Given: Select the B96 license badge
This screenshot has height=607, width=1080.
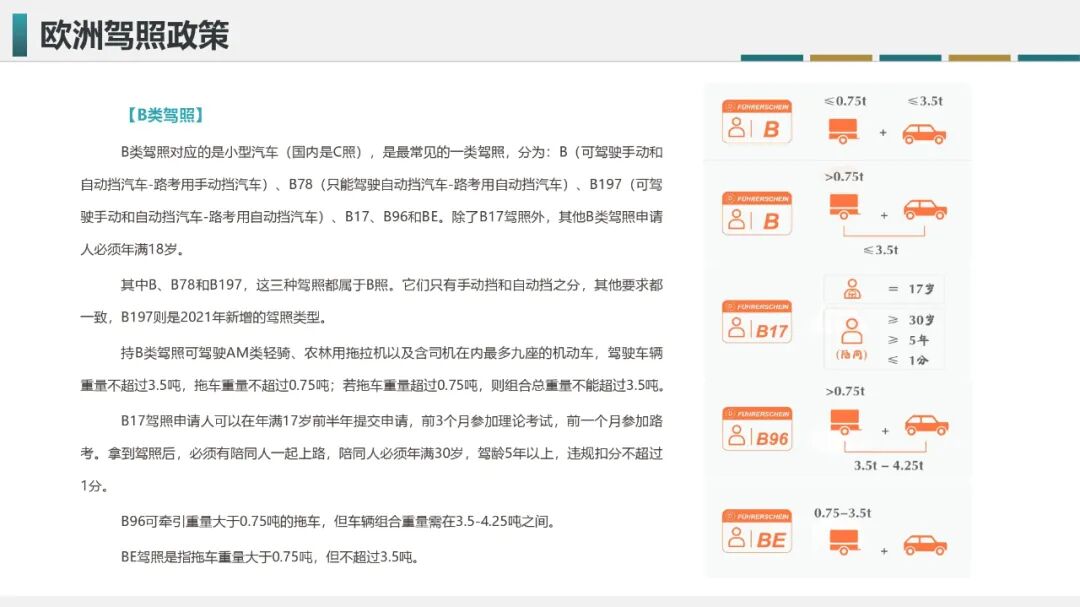Looking at the screenshot, I should (756, 429).
